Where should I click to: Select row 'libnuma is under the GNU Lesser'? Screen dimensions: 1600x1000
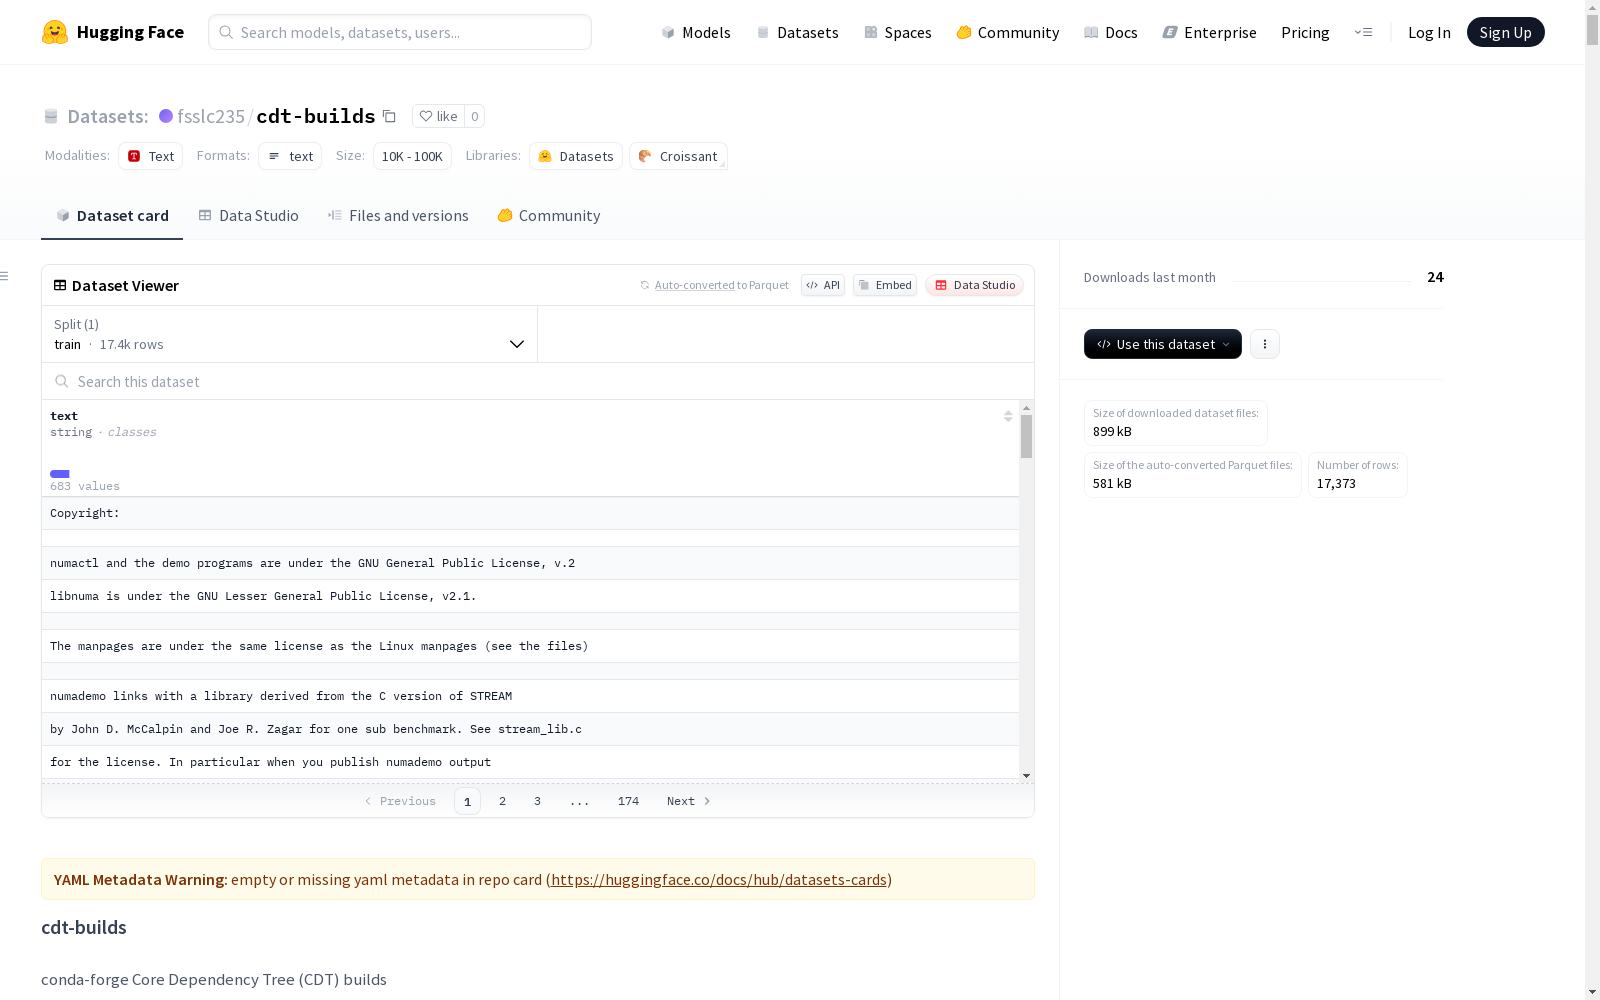(x=530, y=596)
